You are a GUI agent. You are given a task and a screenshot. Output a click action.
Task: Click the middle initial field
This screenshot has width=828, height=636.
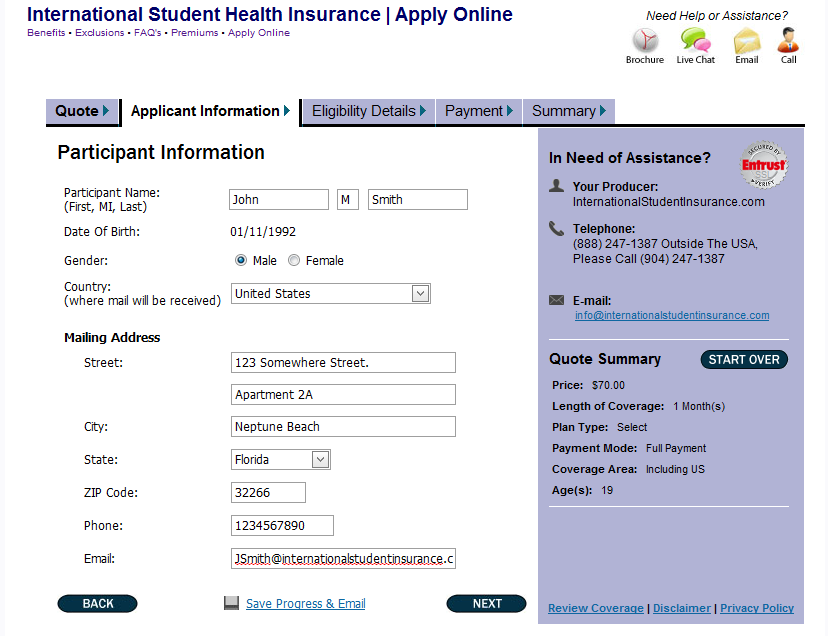tap(348, 200)
